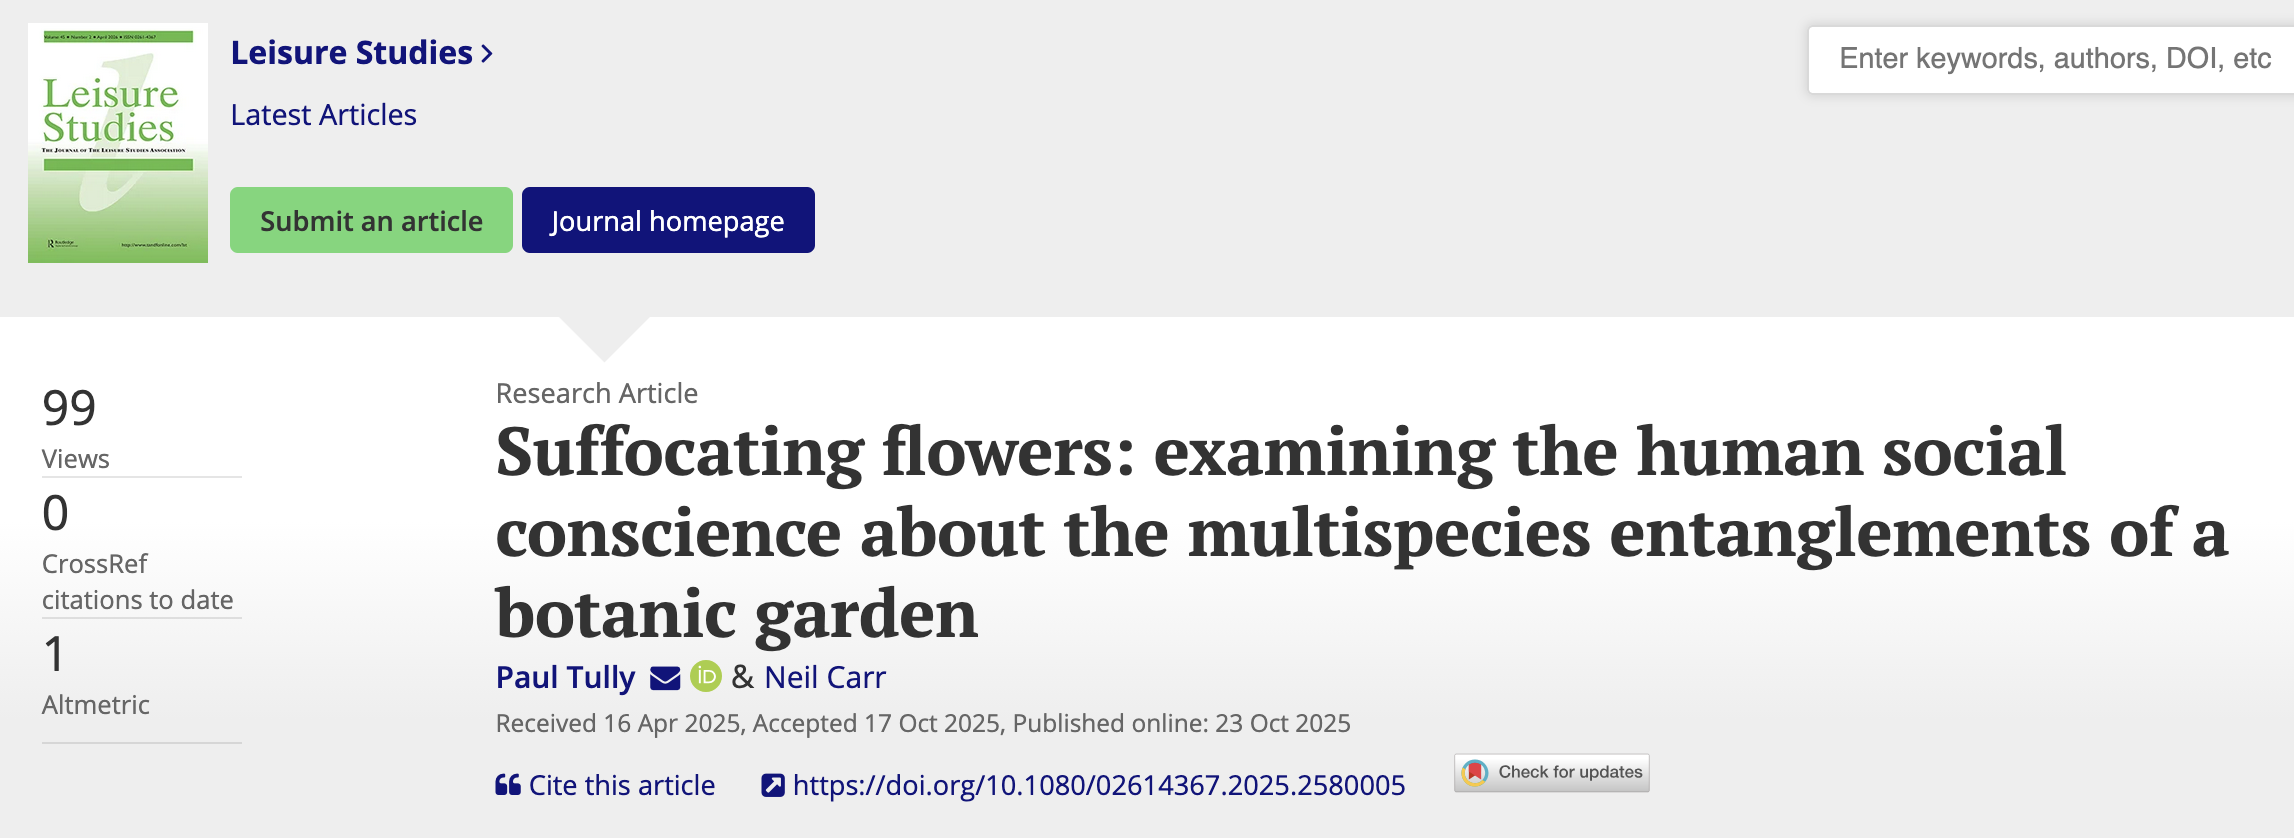This screenshot has height=838, width=2294.
Task: Click the Submit an article button
Action: 371,220
